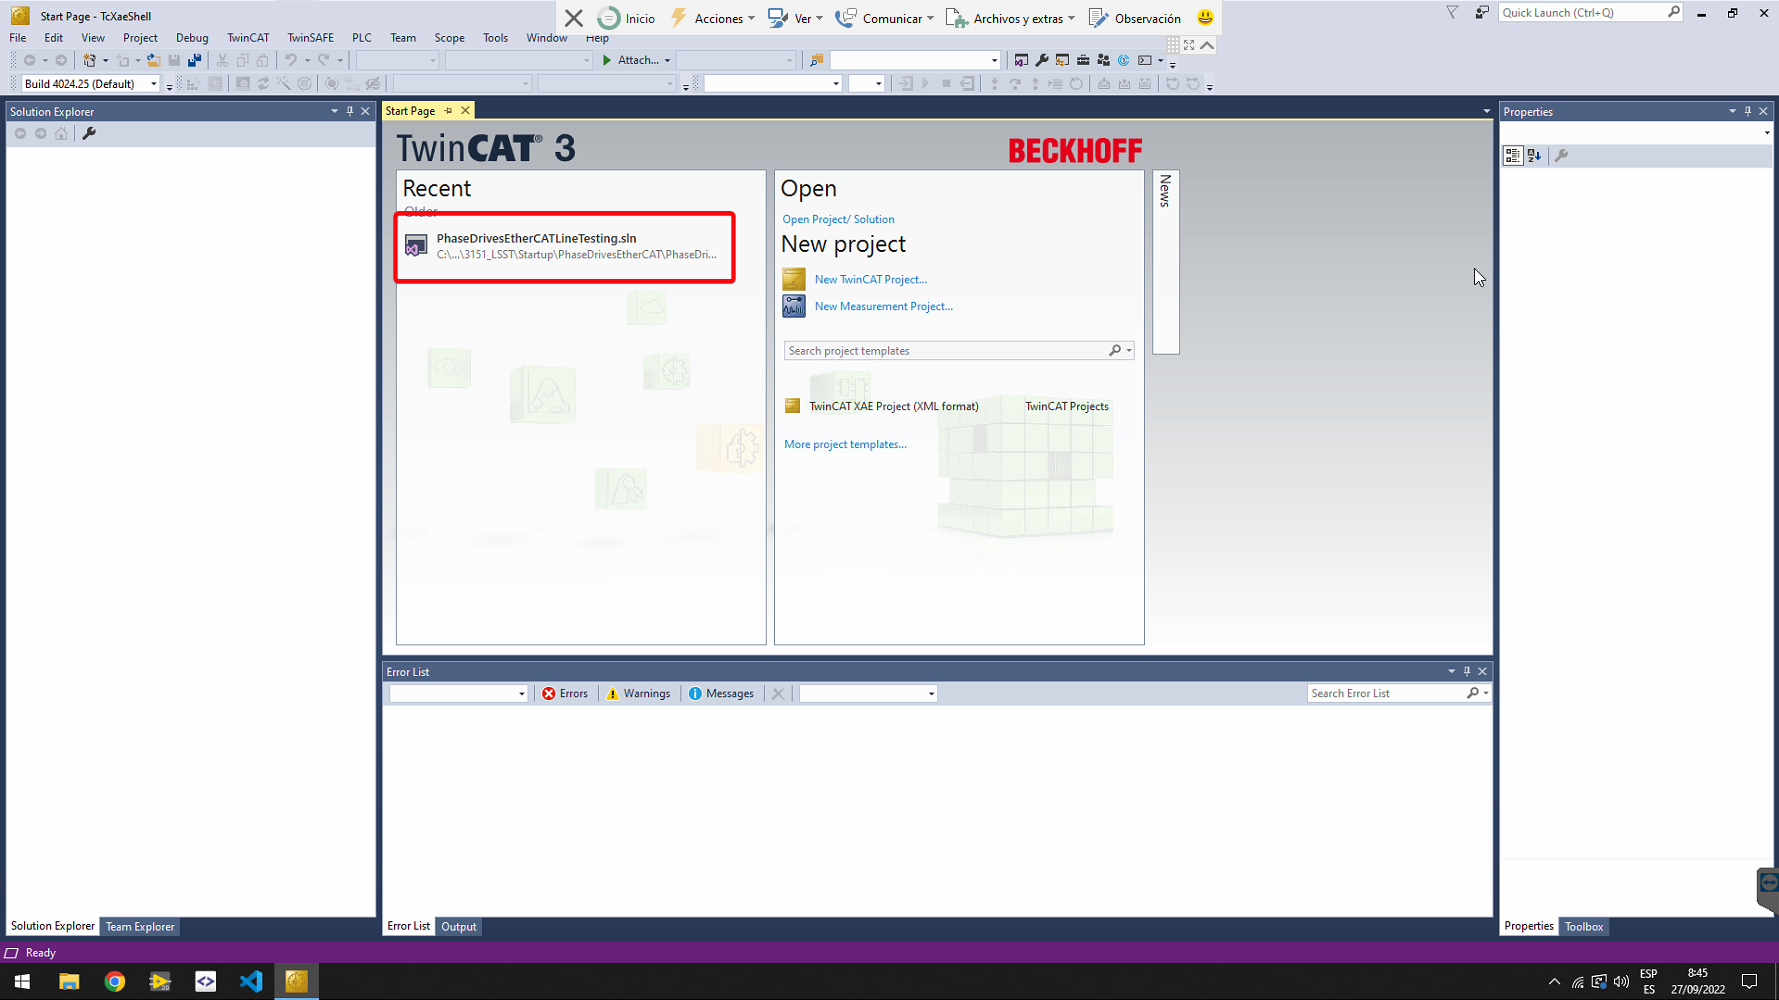Switch to the Toolbox tab
The image size is (1779, 1000).
[1584, 927]
